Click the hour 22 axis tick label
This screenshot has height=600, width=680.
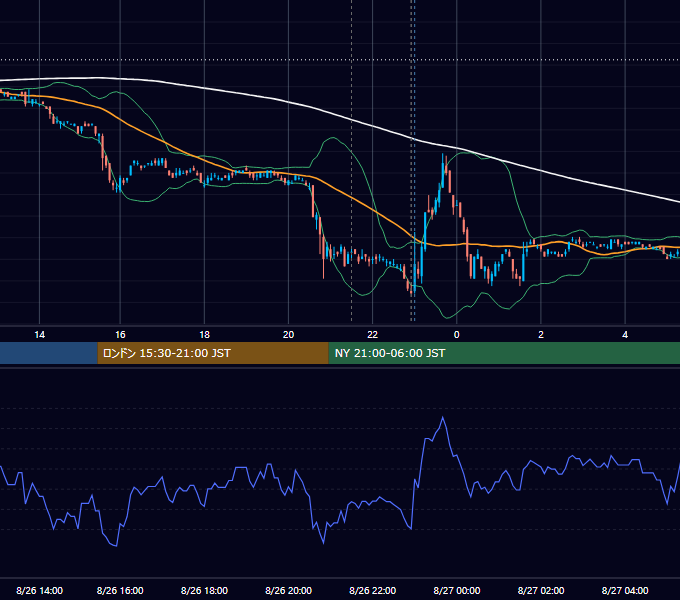(373, 335)
